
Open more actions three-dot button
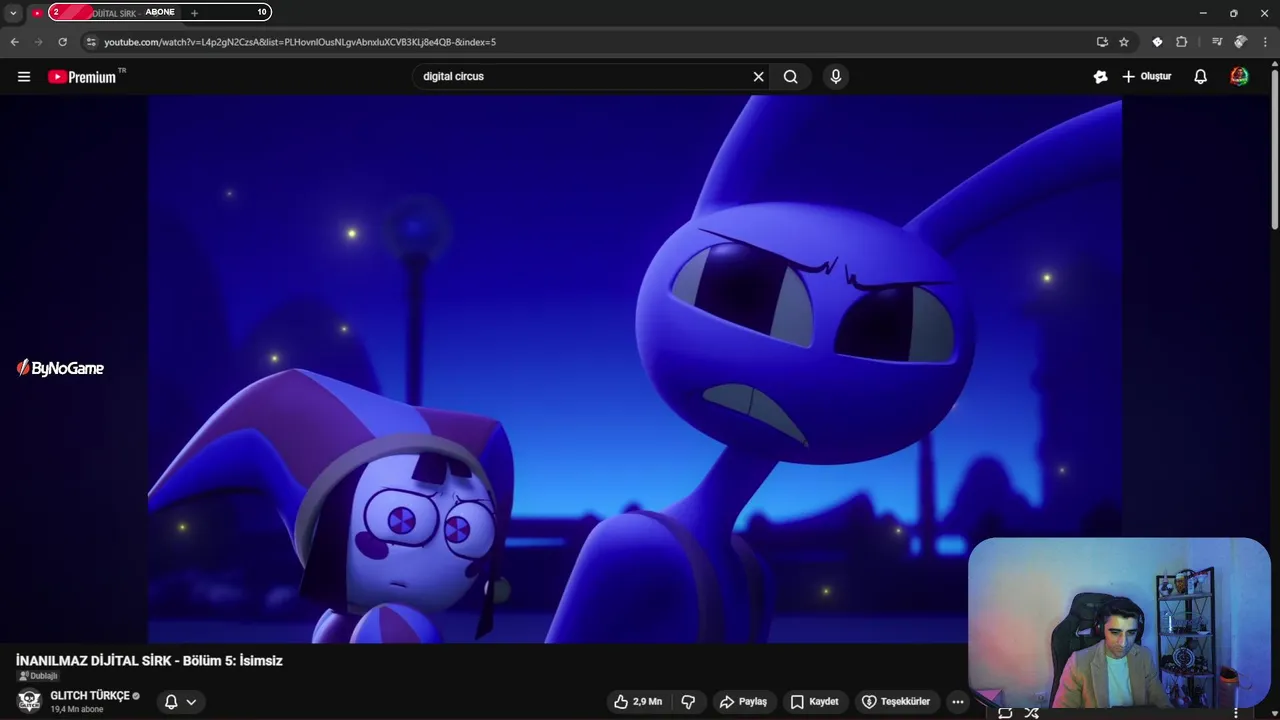click(958, 702)
